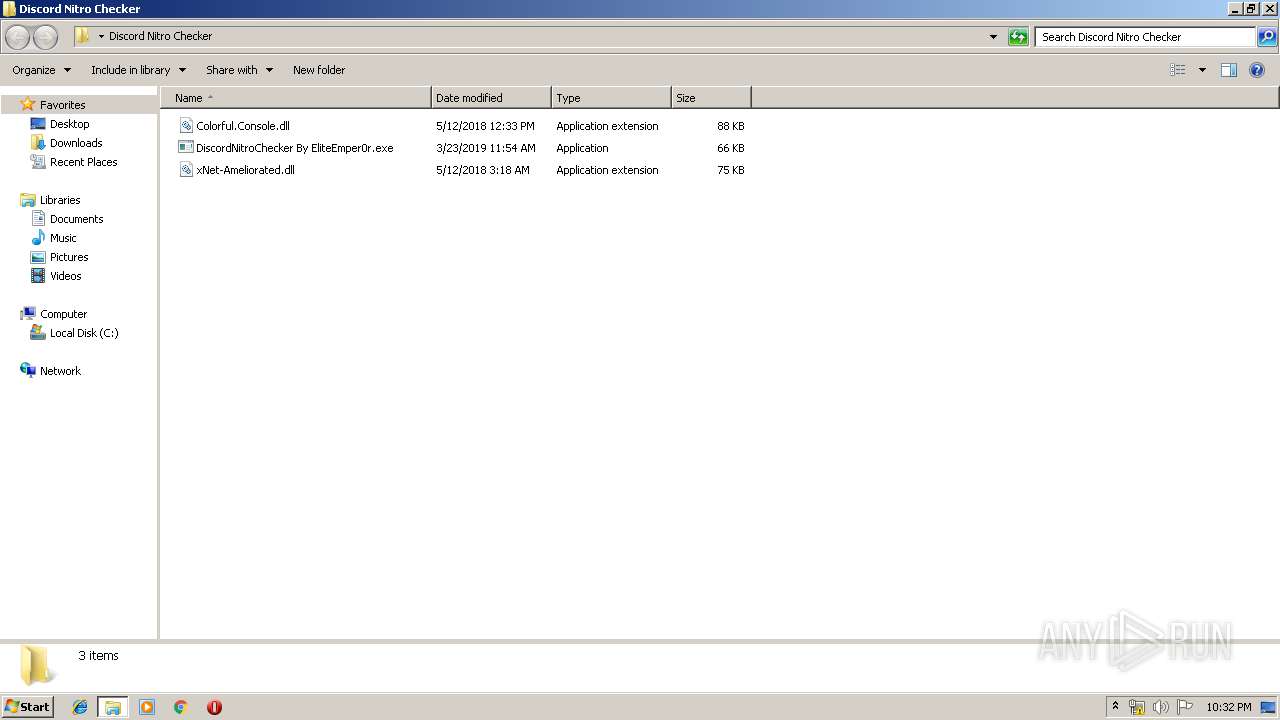Open Google Chrome from taskbar

click(x=181, y=707)
